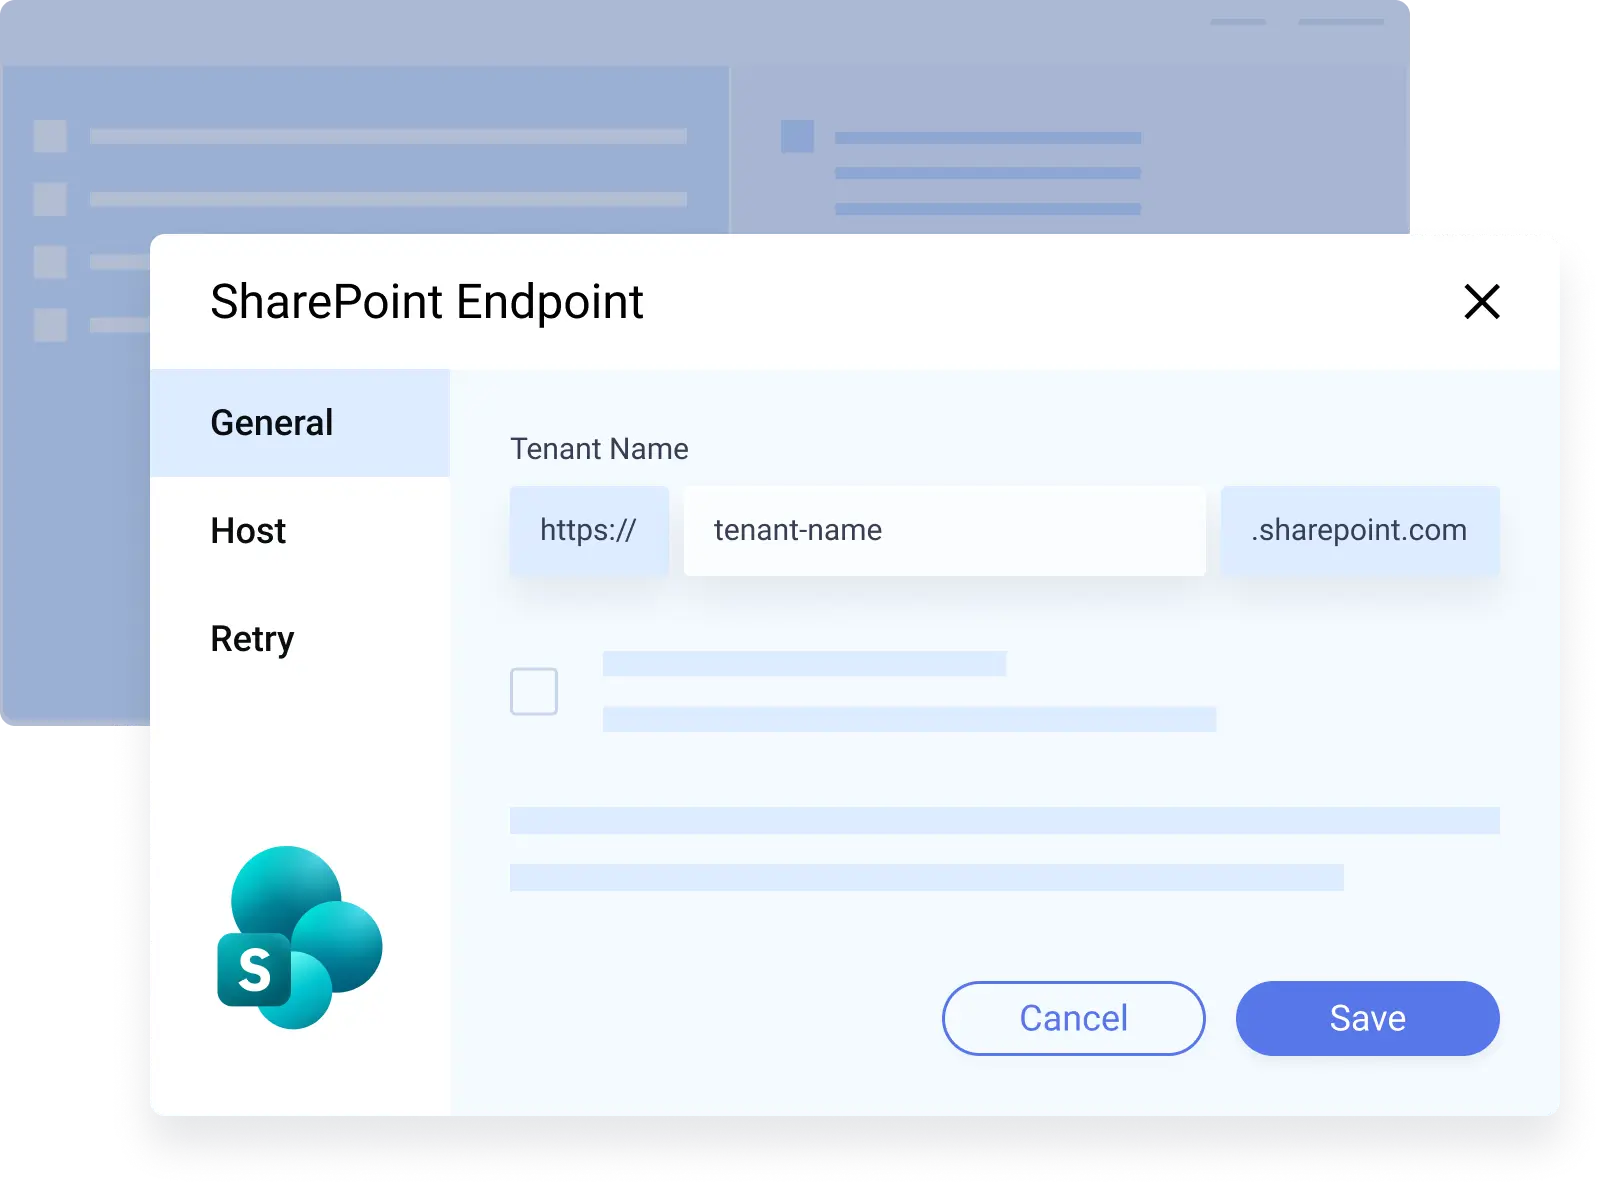Save the SharePoint endpoint settings

click(1367, 1018)
